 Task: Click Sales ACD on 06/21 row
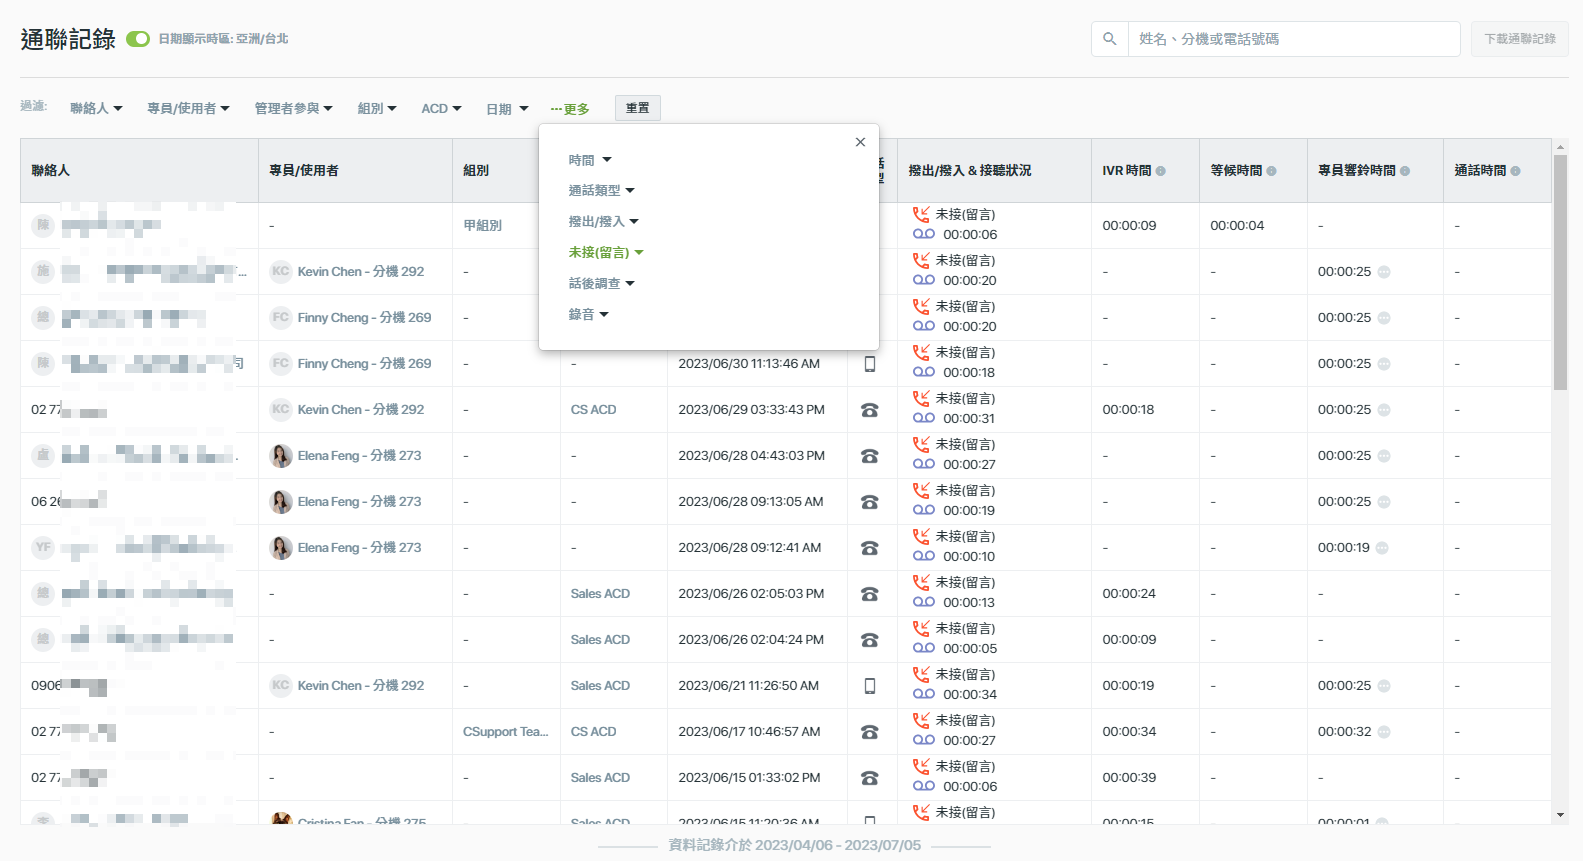pos(600,686)
